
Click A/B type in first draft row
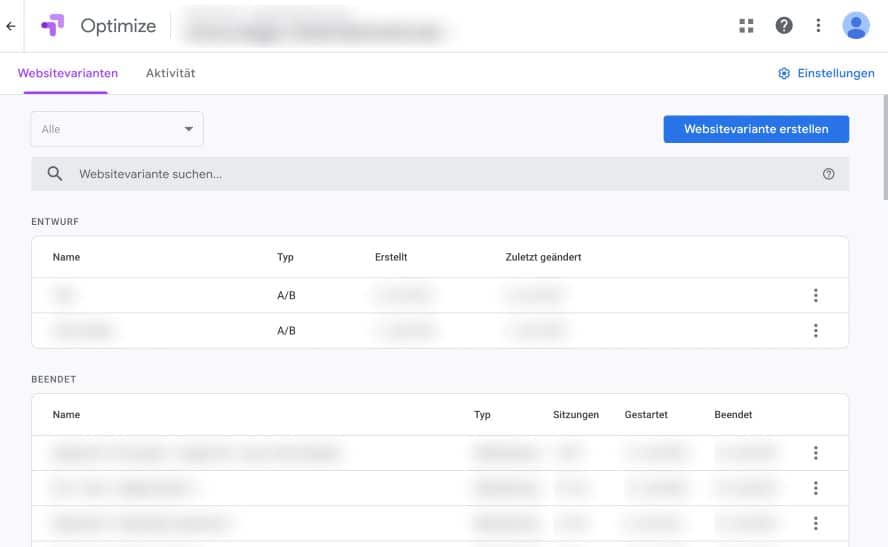point(287,296)
